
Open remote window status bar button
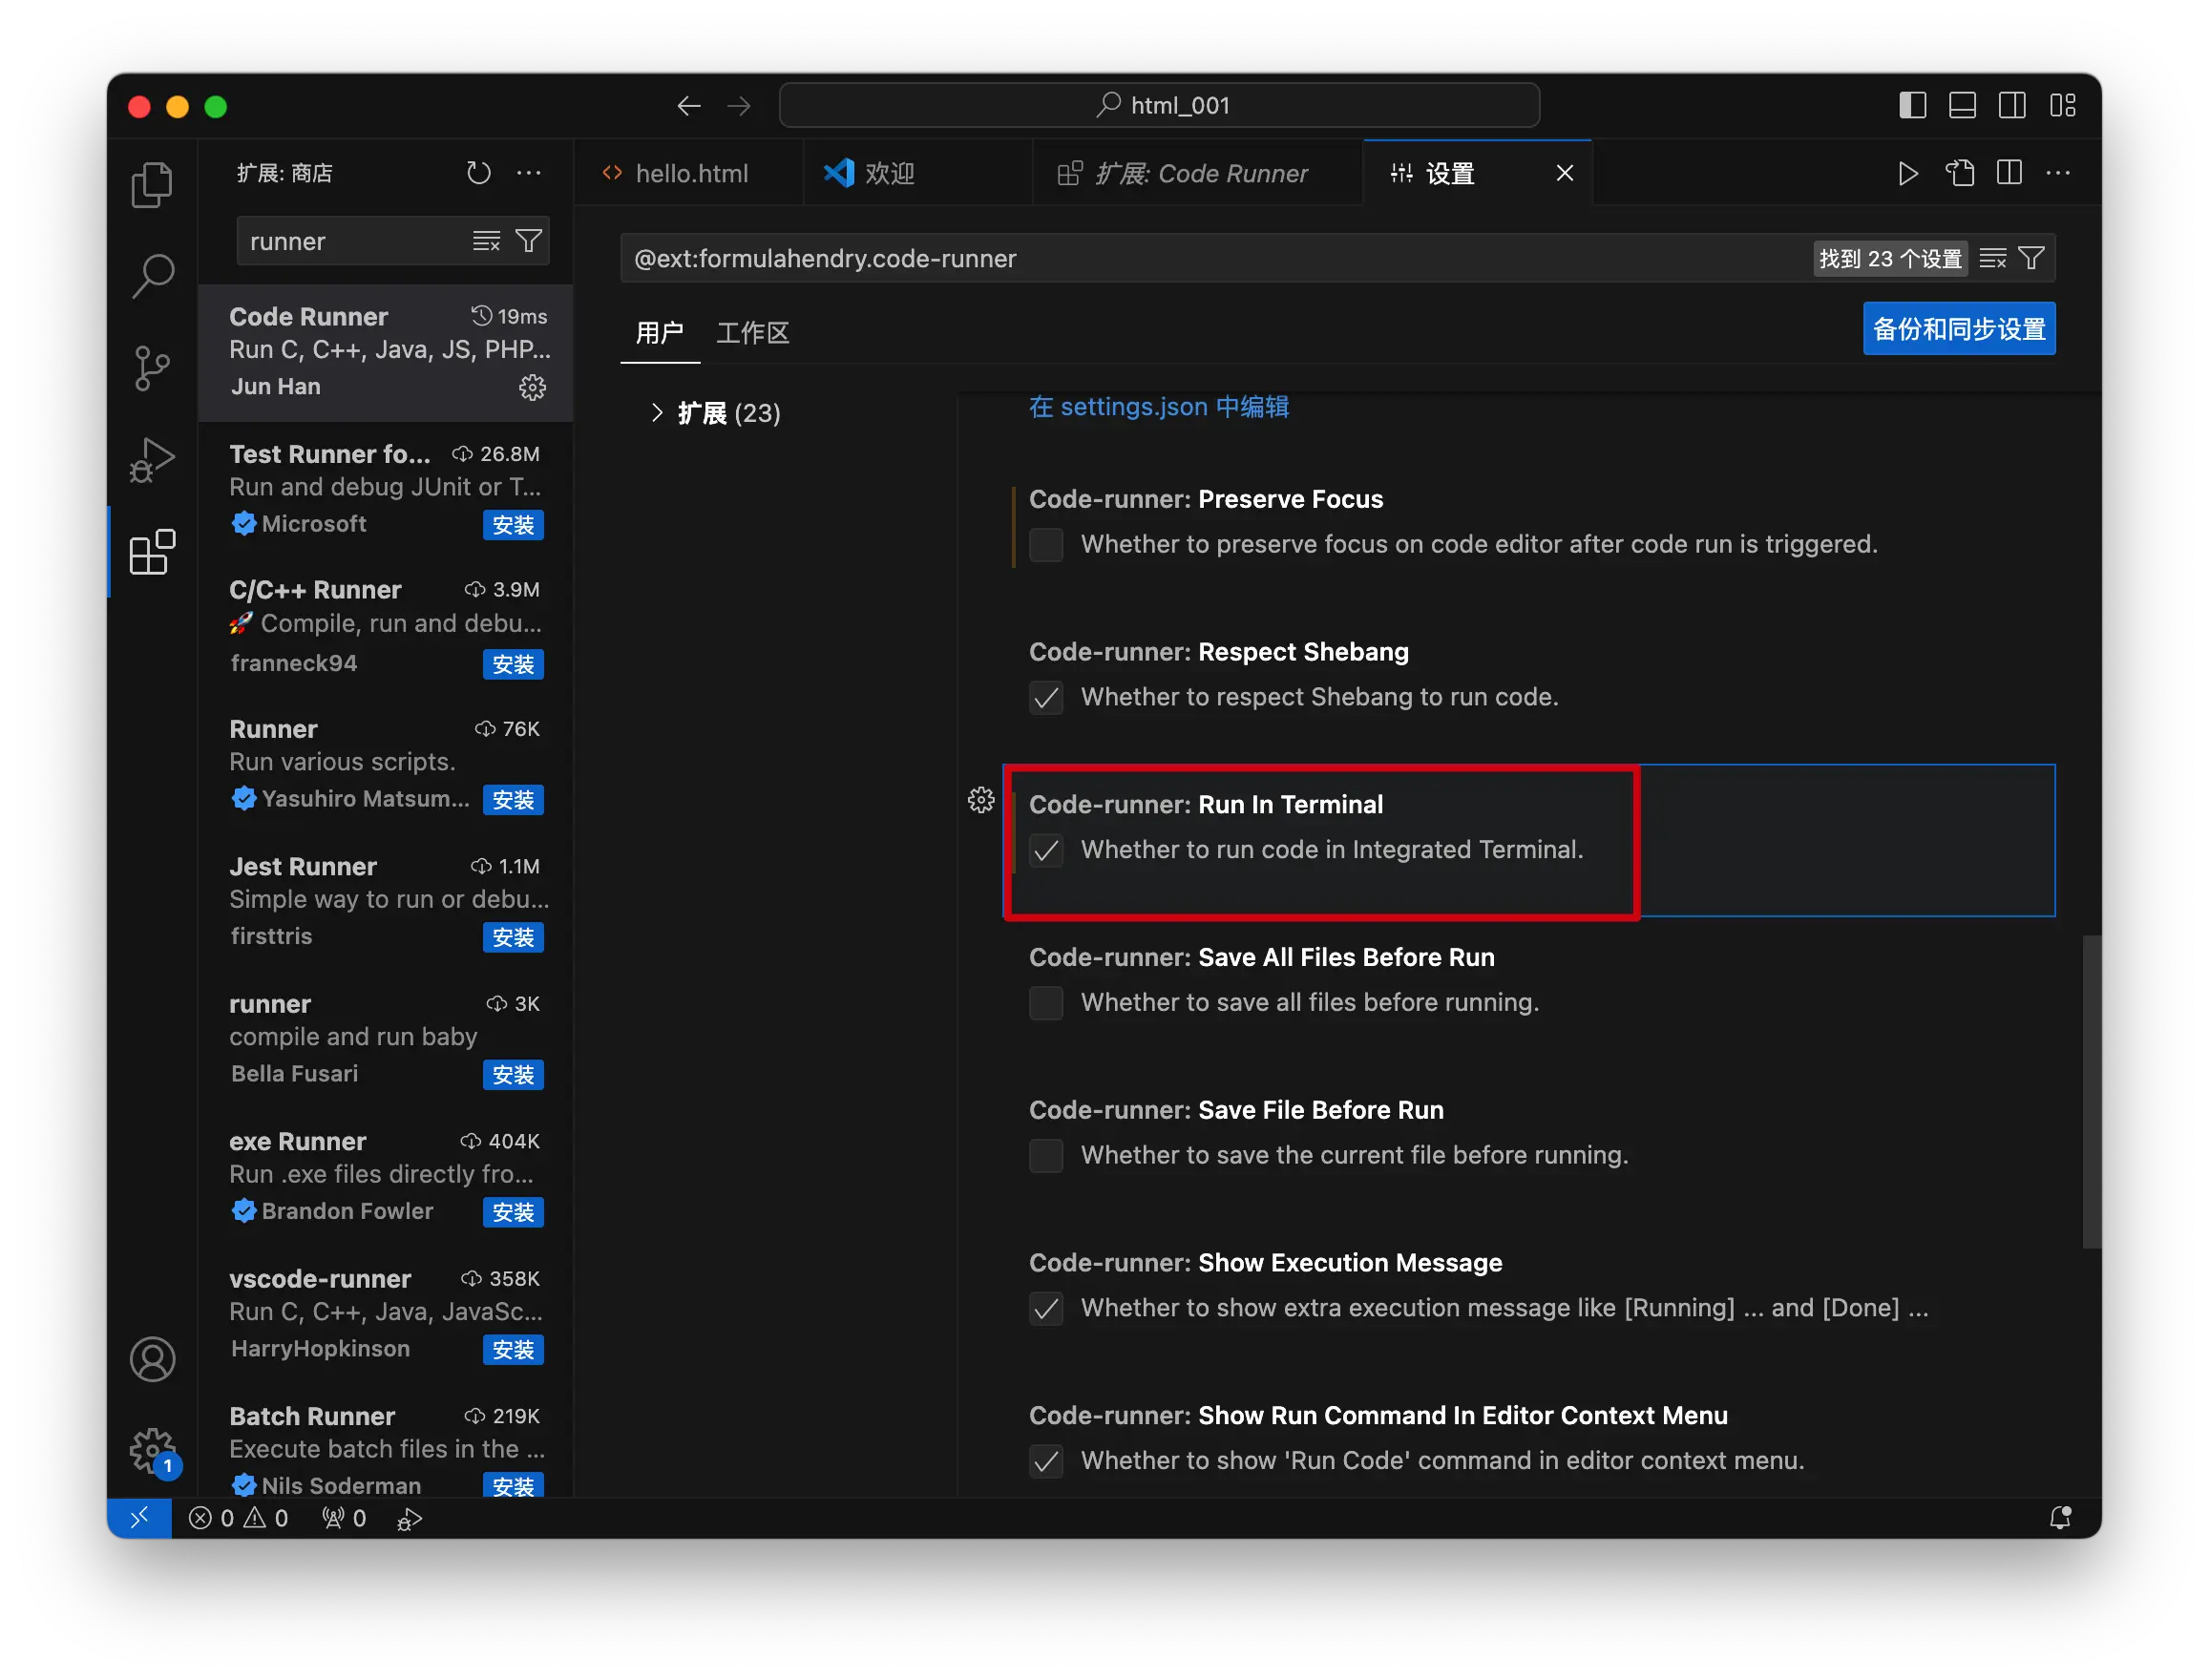click(x=139, y=1518)
